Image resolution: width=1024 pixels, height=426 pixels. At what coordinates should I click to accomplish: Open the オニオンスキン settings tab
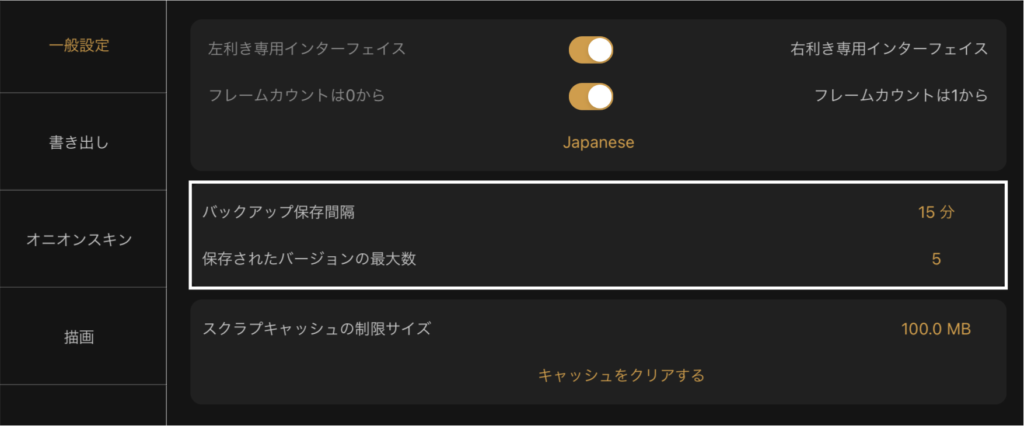79,239
